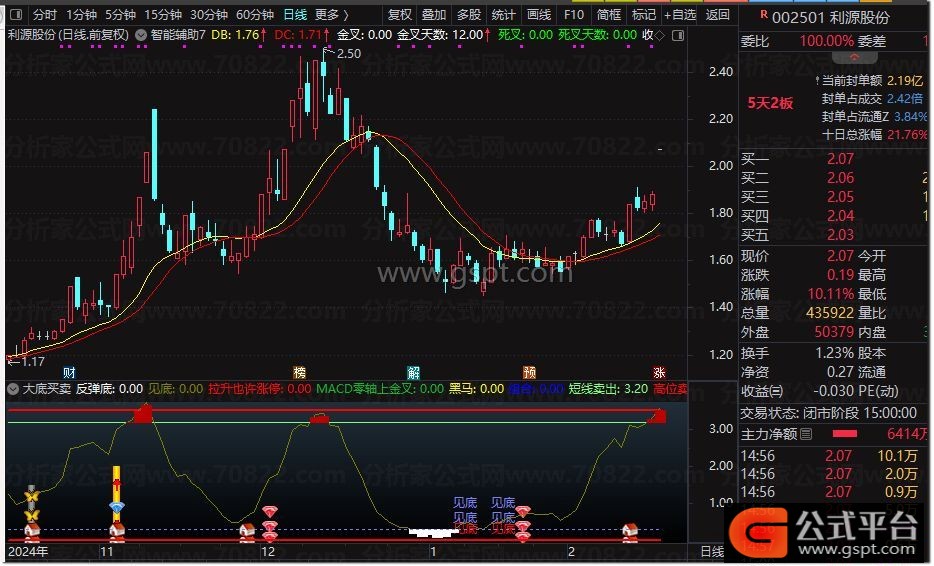Toggle side panel icon beside 收
This screenshot has height=566, width=934.
point(678,36)
